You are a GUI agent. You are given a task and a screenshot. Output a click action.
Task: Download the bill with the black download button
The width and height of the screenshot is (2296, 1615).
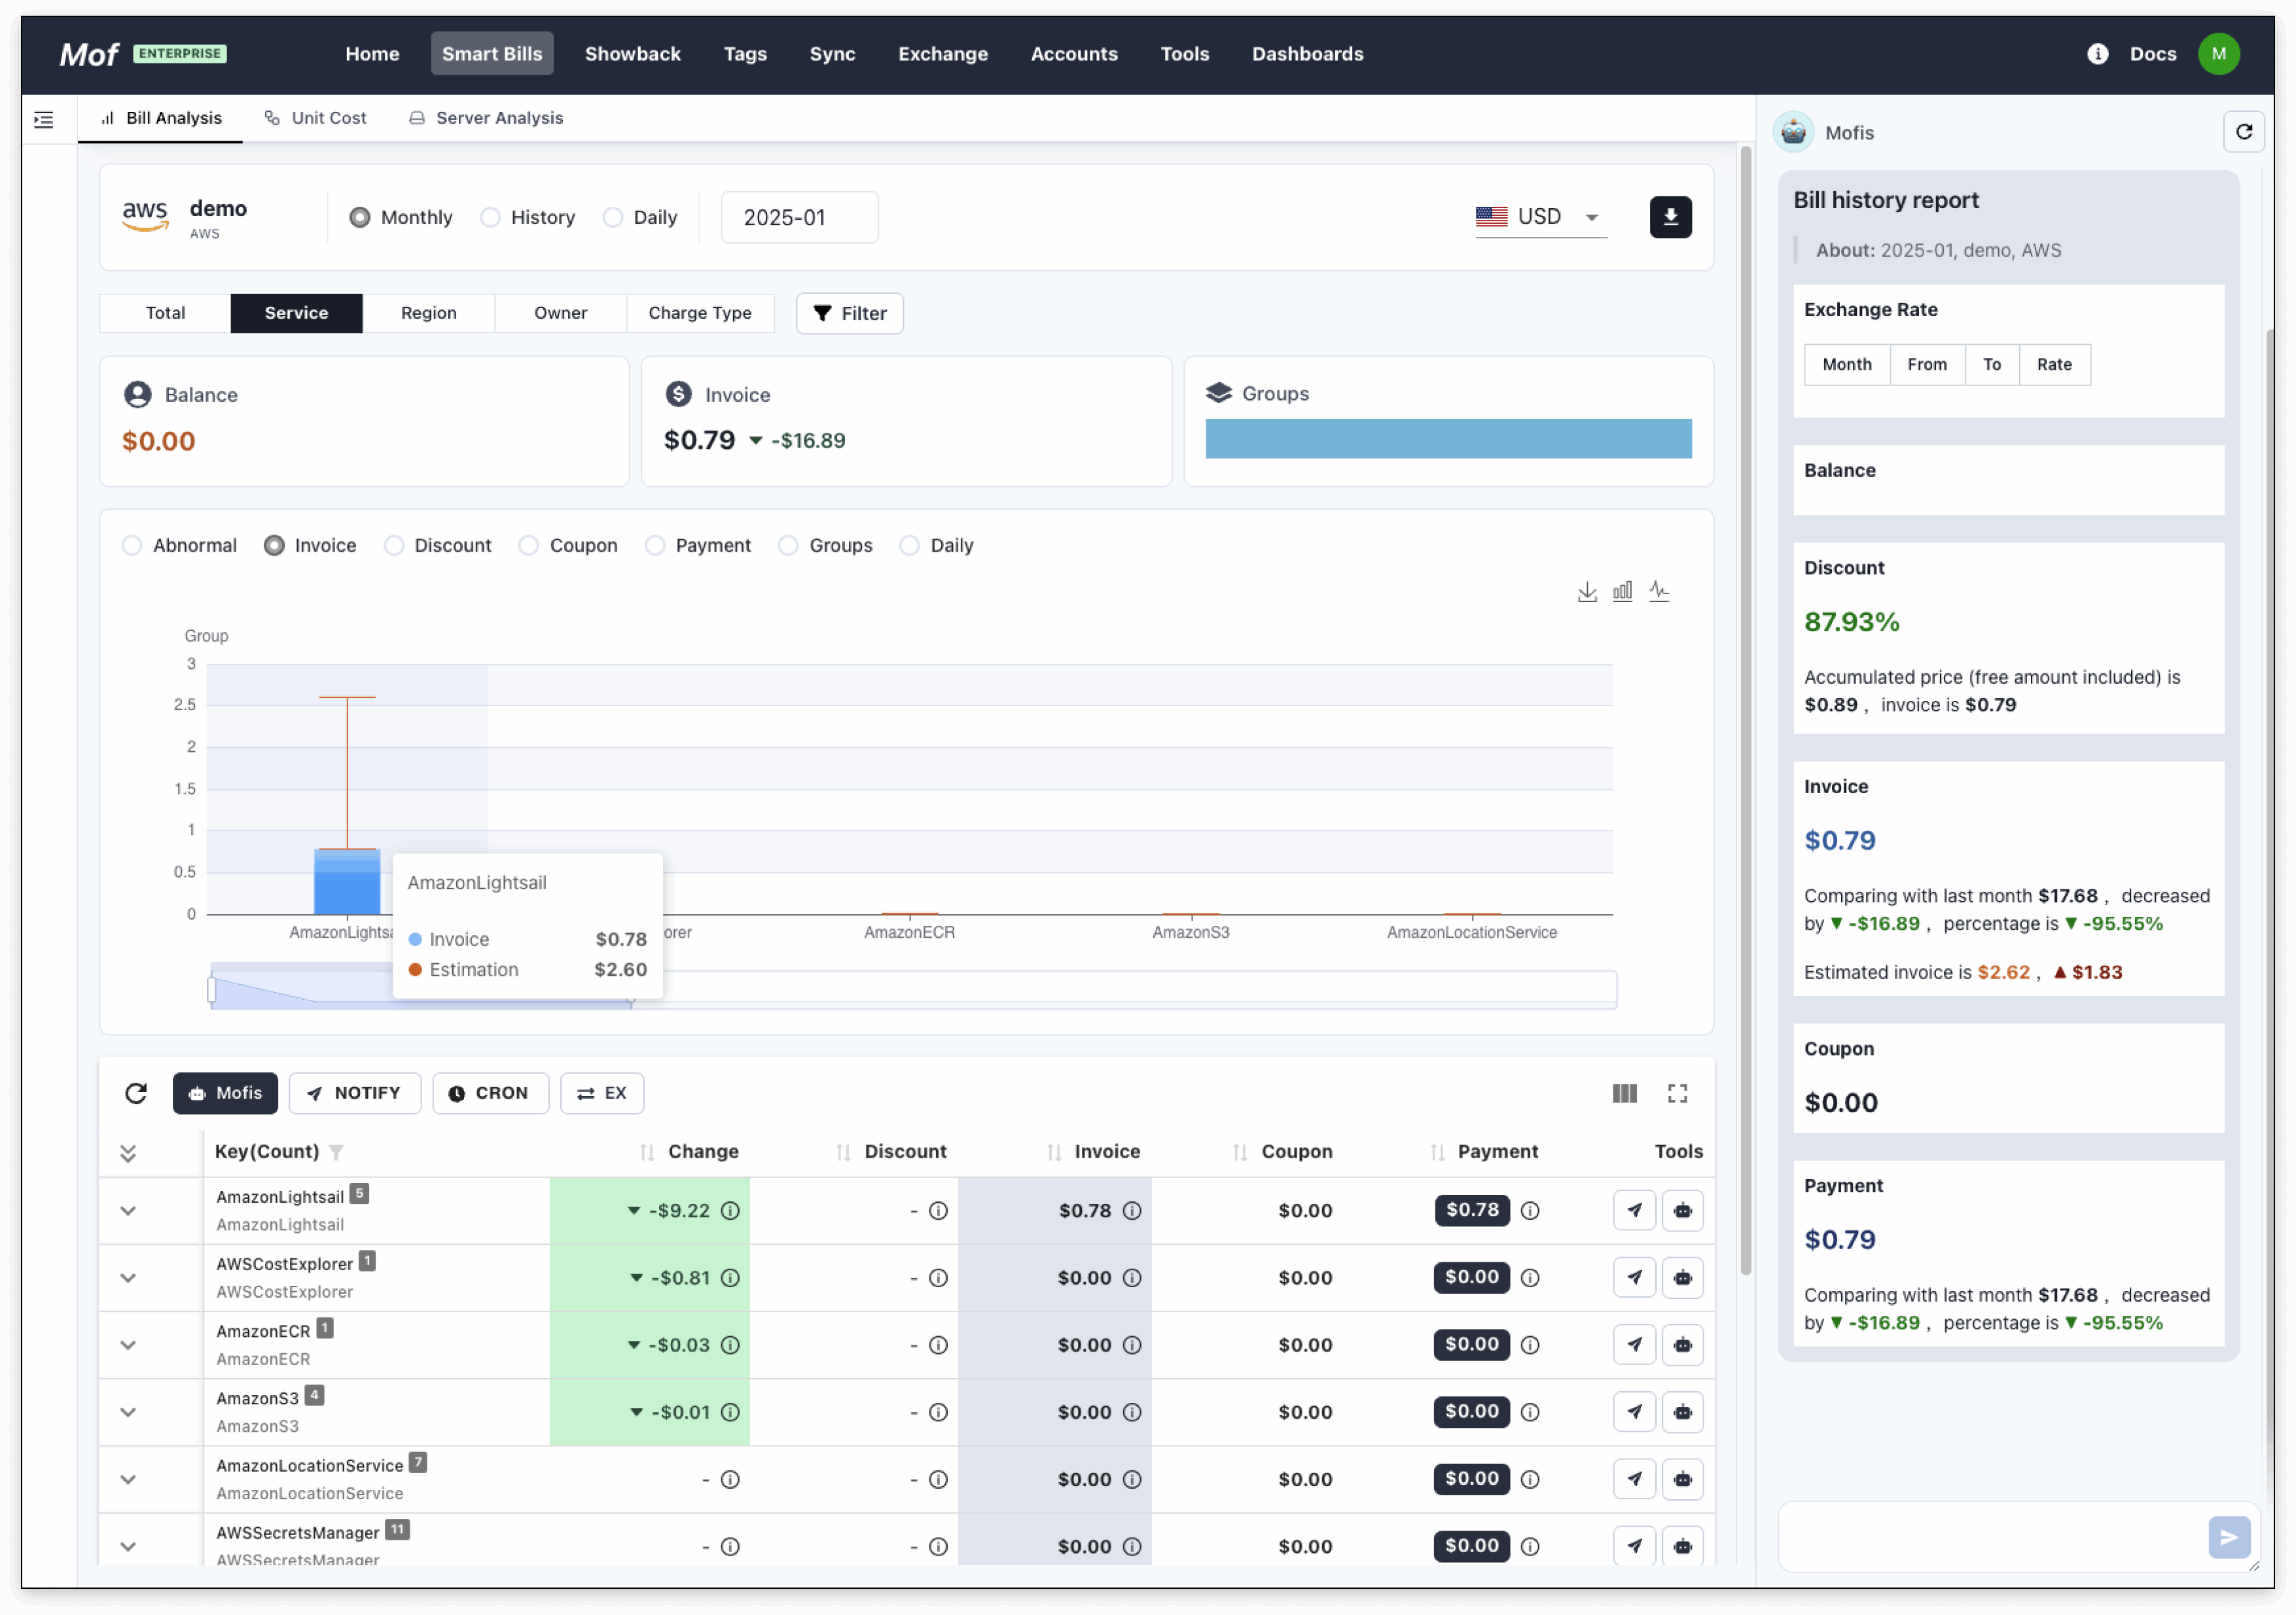pyautogui.click(x=1670, y=217)
